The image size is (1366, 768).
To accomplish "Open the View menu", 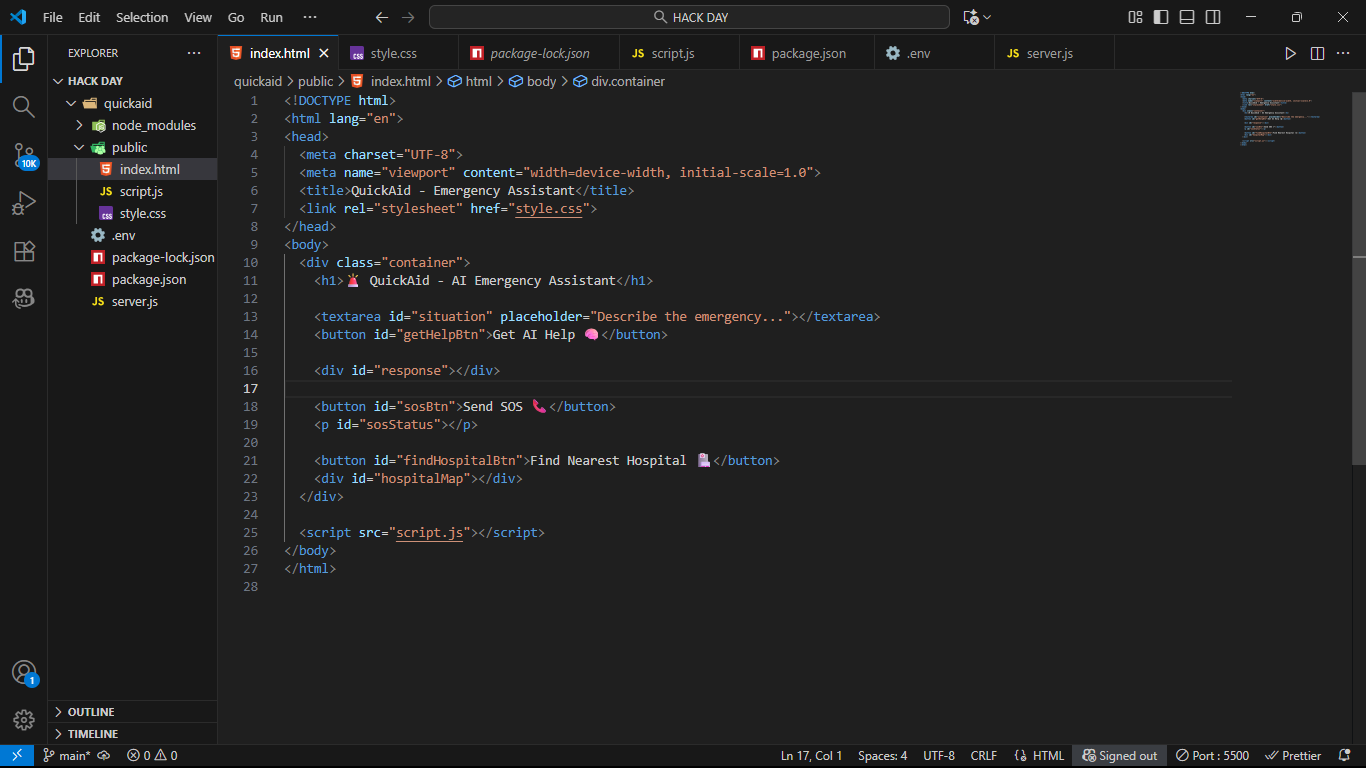I will click(x=198, y=17).
